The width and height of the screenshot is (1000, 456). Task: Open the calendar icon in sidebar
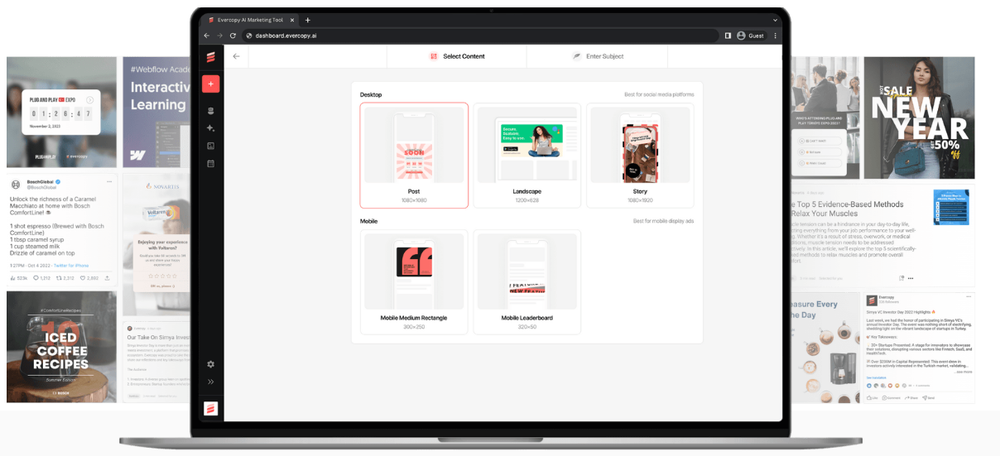click(210, 164)
